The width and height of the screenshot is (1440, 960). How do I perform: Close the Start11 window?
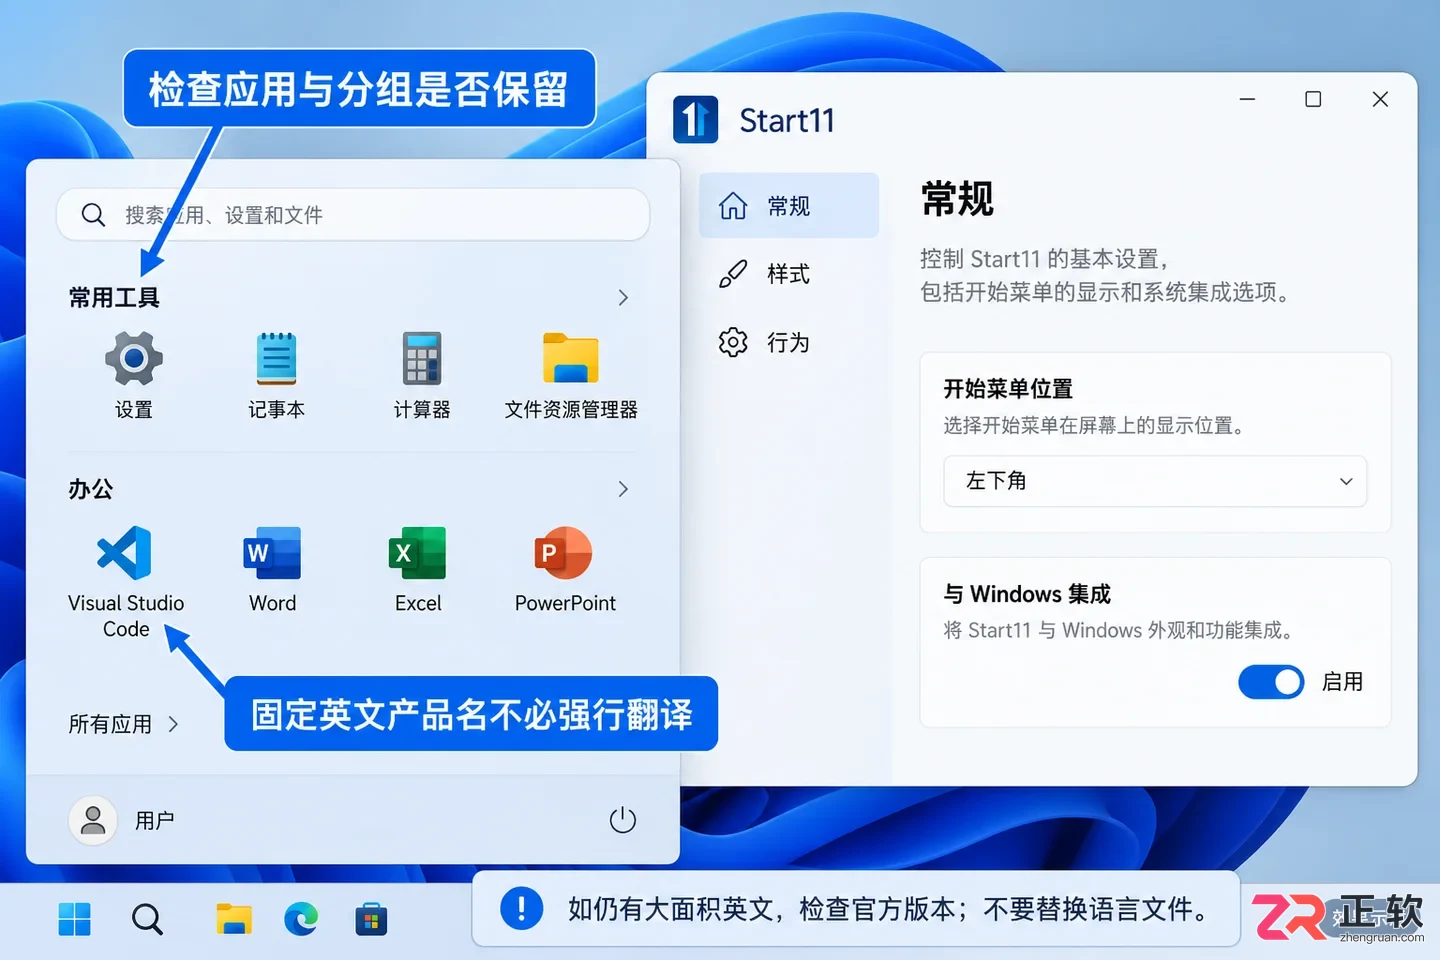coord(1380,99)
